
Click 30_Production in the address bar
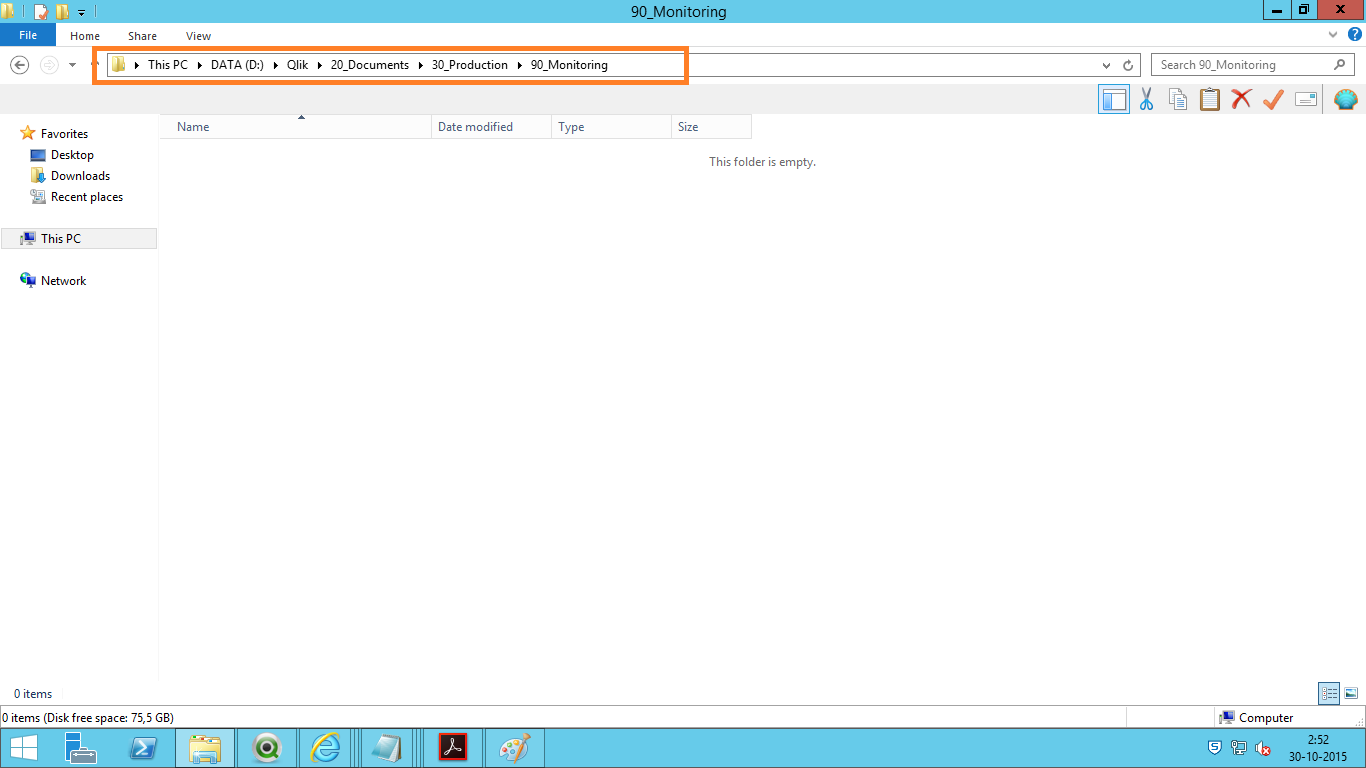470,65
